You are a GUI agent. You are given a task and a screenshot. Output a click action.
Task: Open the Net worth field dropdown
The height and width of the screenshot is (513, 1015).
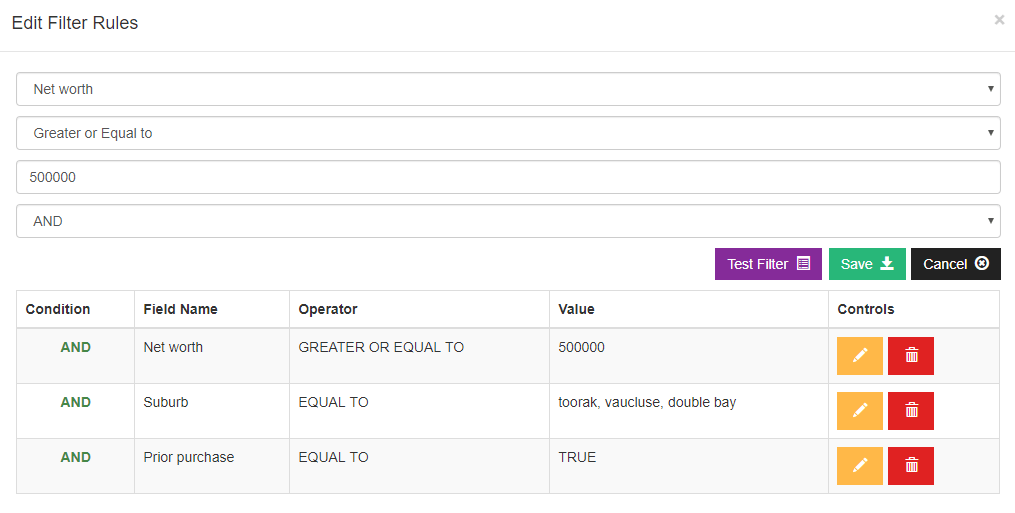(x=508, y=89)
